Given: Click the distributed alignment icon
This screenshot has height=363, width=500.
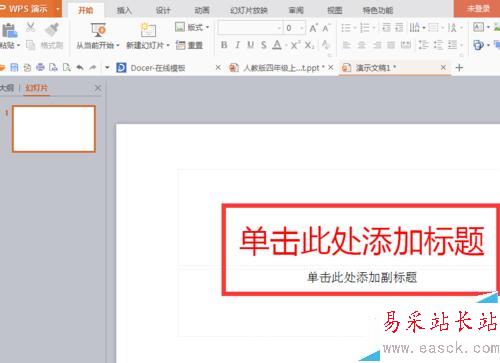Looking at the screenshot, I should (406, 45).
